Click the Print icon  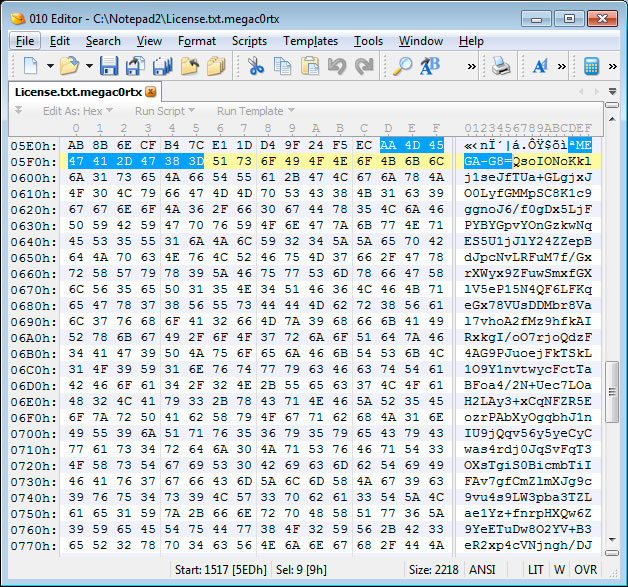pos(501,66)
